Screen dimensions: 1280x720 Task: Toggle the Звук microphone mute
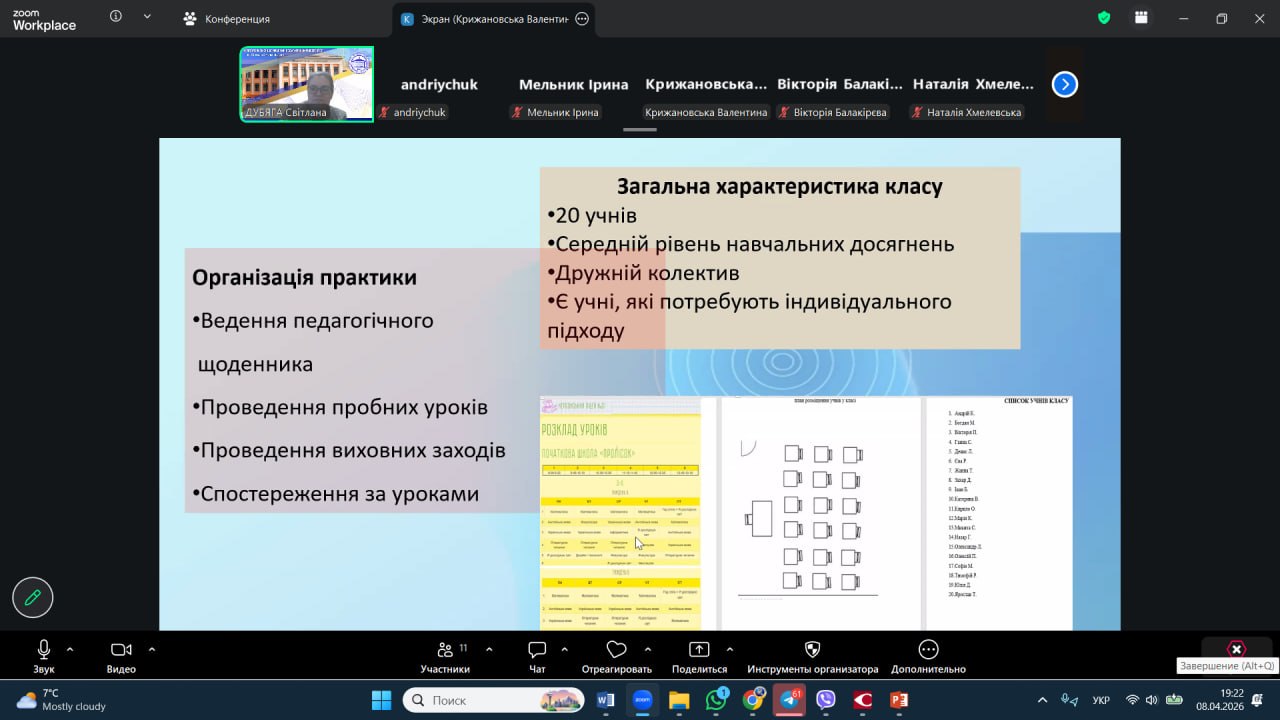44,650
